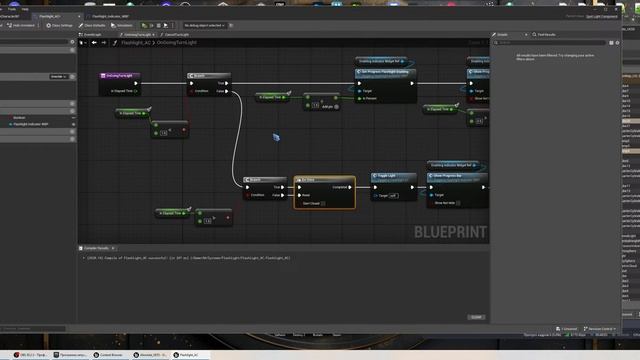Image resolution: width=640 pixels, height=360 pixels.
Task: Click the OnGoingTurnLight breadcrumb
Action: (x=177, y=42)
